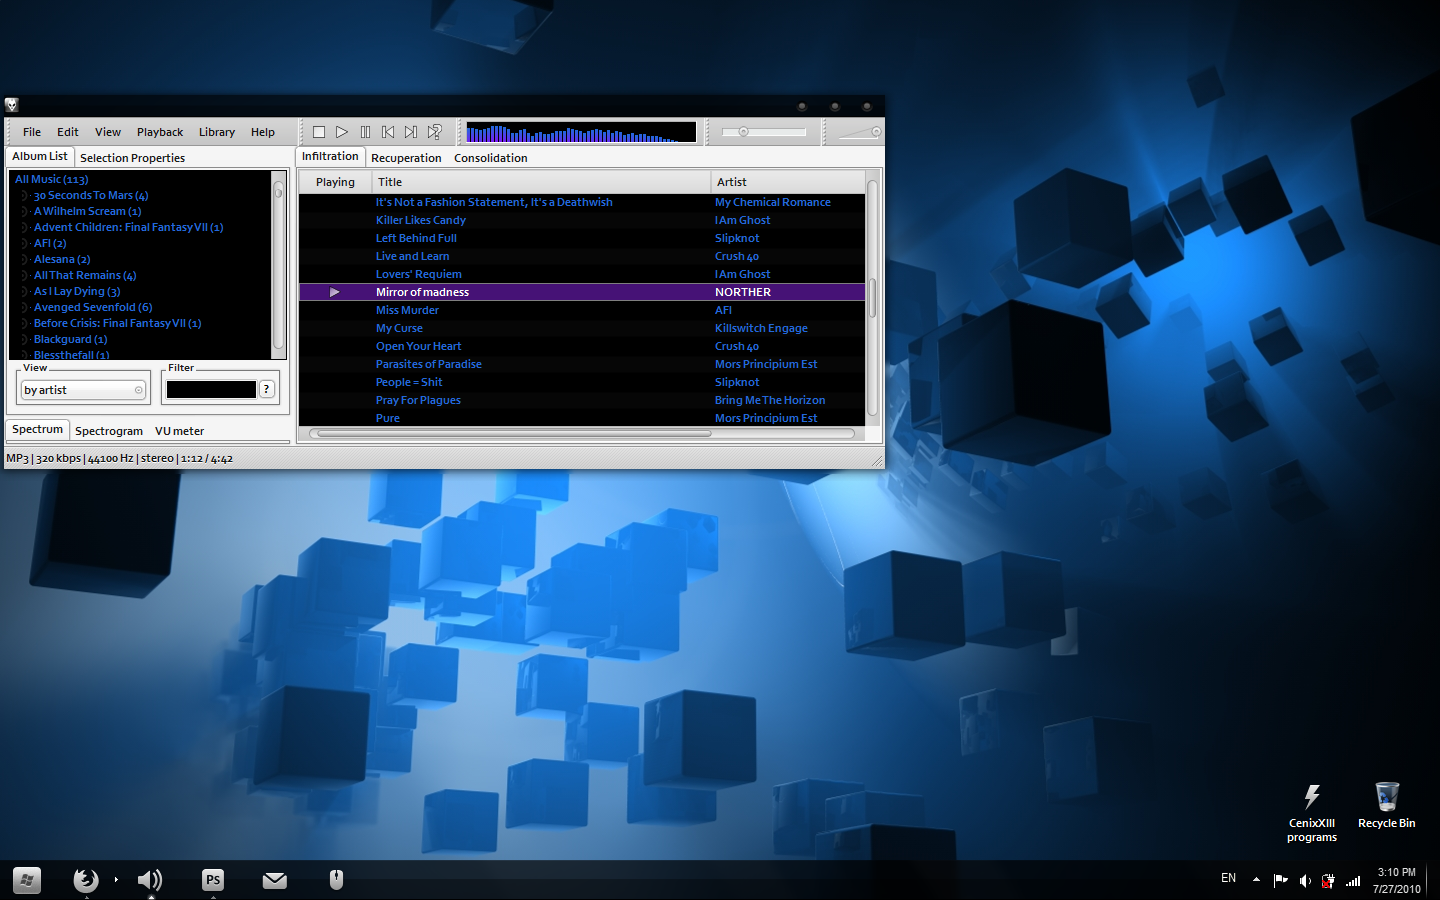Stop playback with the Stop button
The height and width of the screenshot is (900, 1440).
319,132
